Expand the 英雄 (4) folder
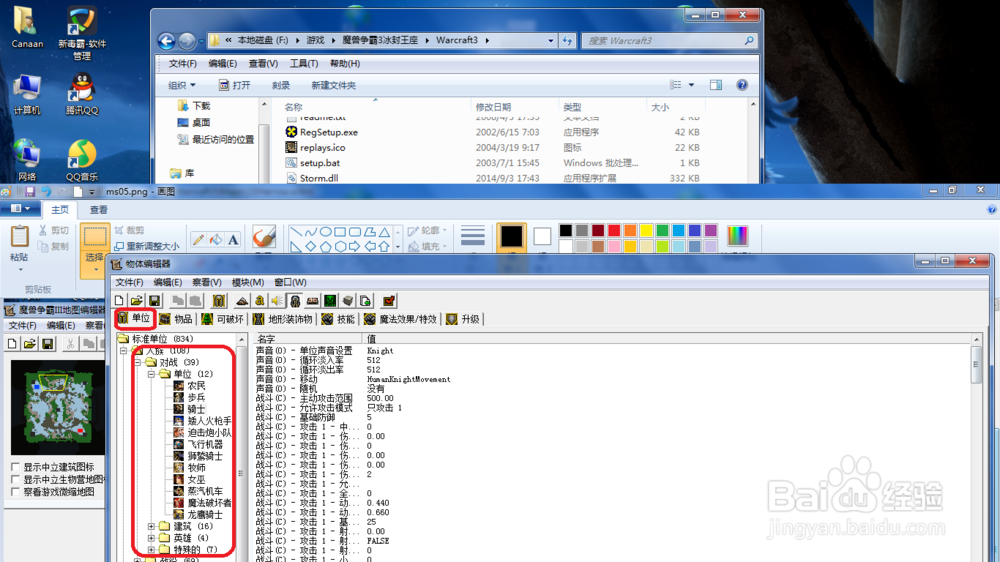Screen dimensions: 1000x562 click(x=151, y=538)
